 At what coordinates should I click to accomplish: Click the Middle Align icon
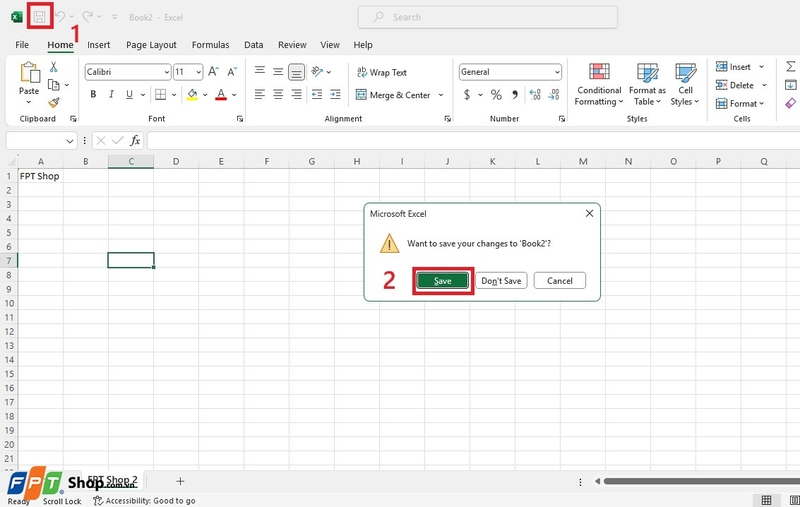tap(278, 71)
